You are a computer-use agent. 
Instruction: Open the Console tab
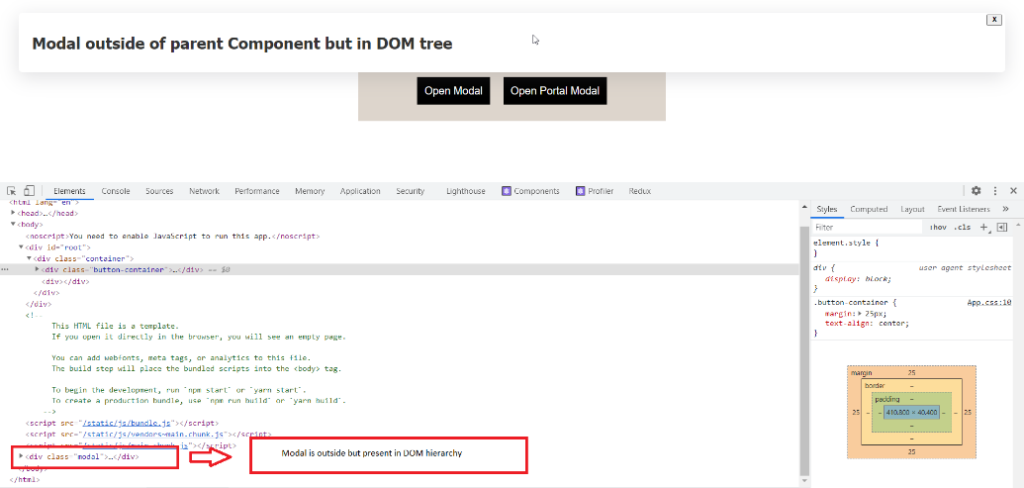pos(116,191)
